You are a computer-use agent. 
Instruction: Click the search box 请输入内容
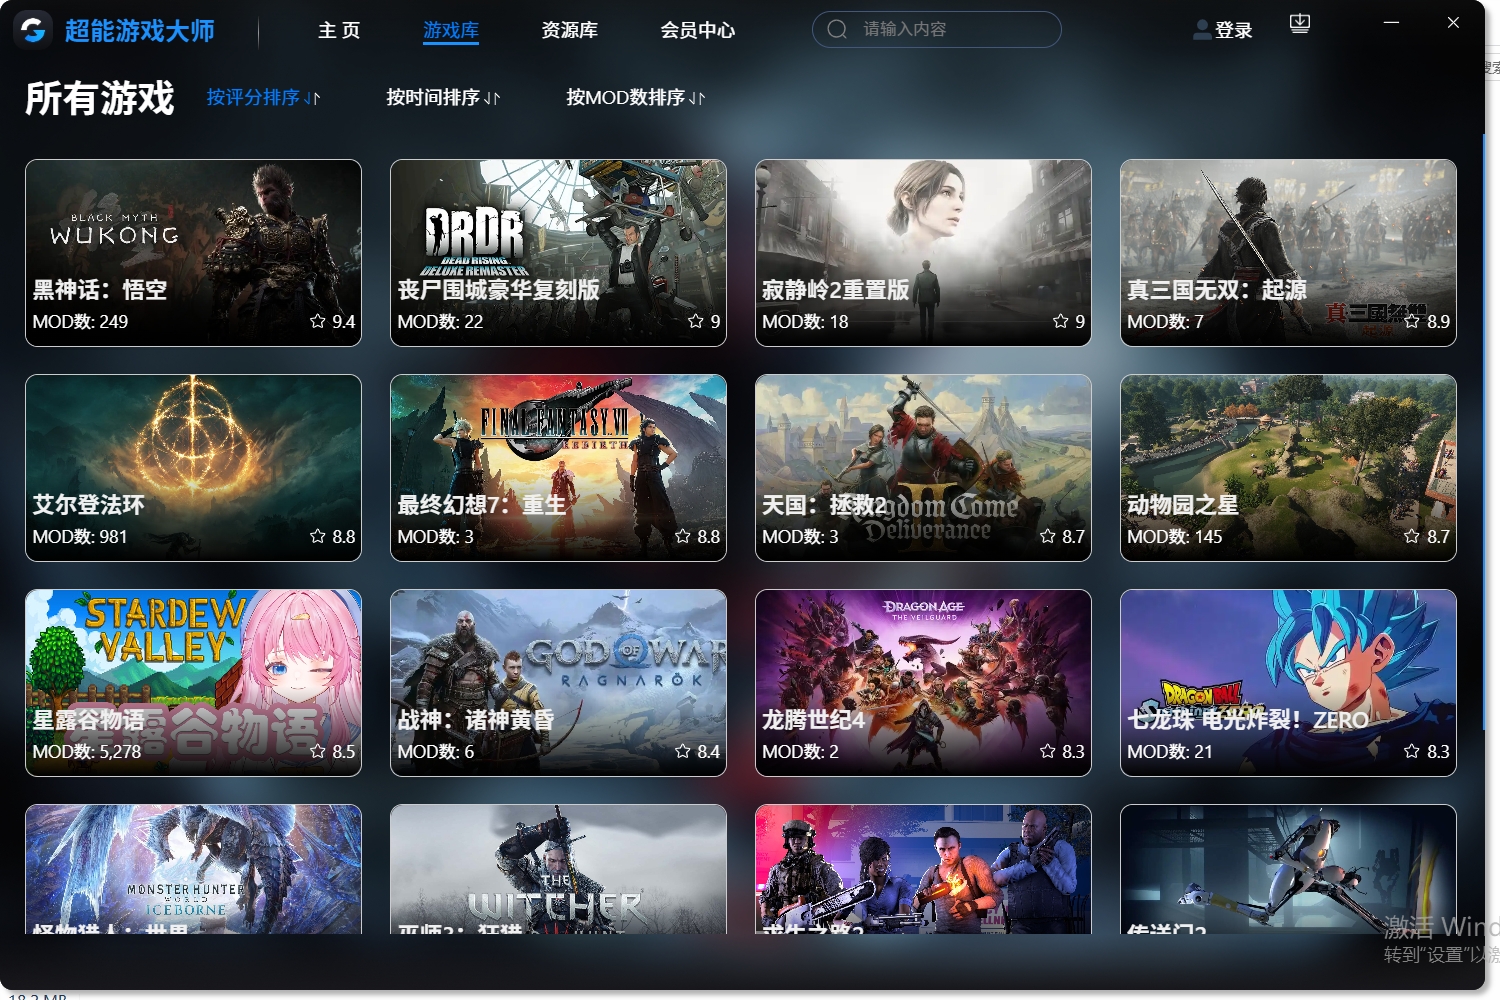pyautogui.click(x=937, y=29)
